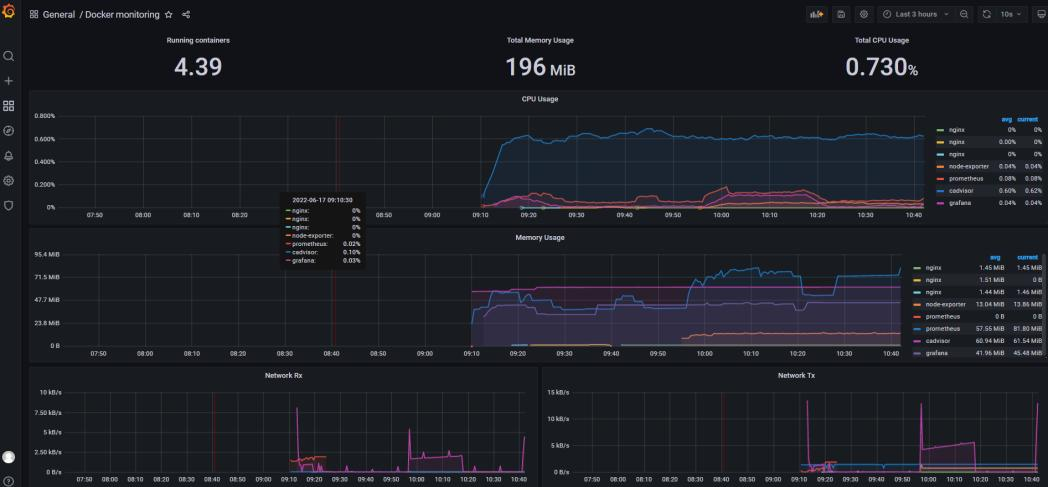Click the Docker monitoring title link
Image resolution: width=1048 pixels, height=487 pixels.
(x=122, y=14)
